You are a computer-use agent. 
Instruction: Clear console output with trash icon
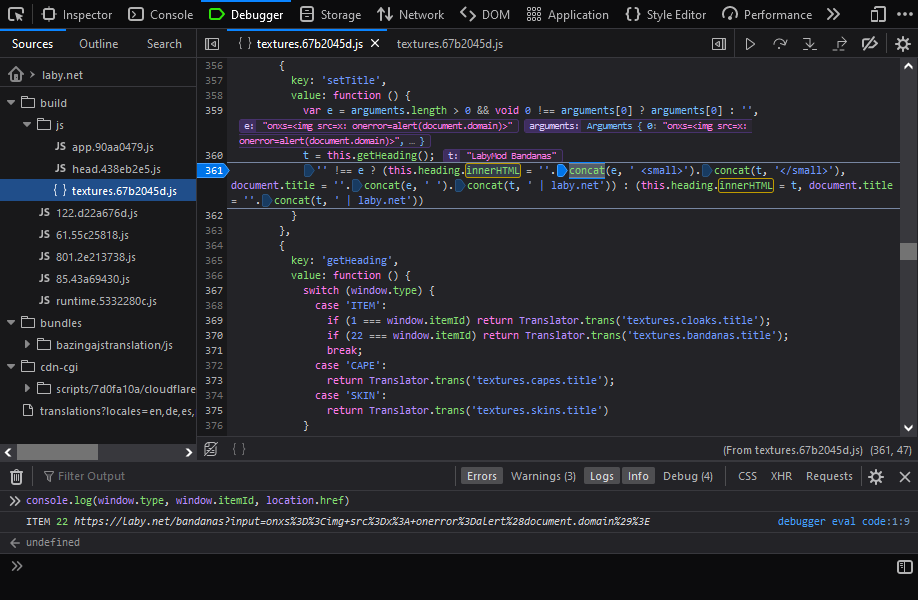coord(16,476)
